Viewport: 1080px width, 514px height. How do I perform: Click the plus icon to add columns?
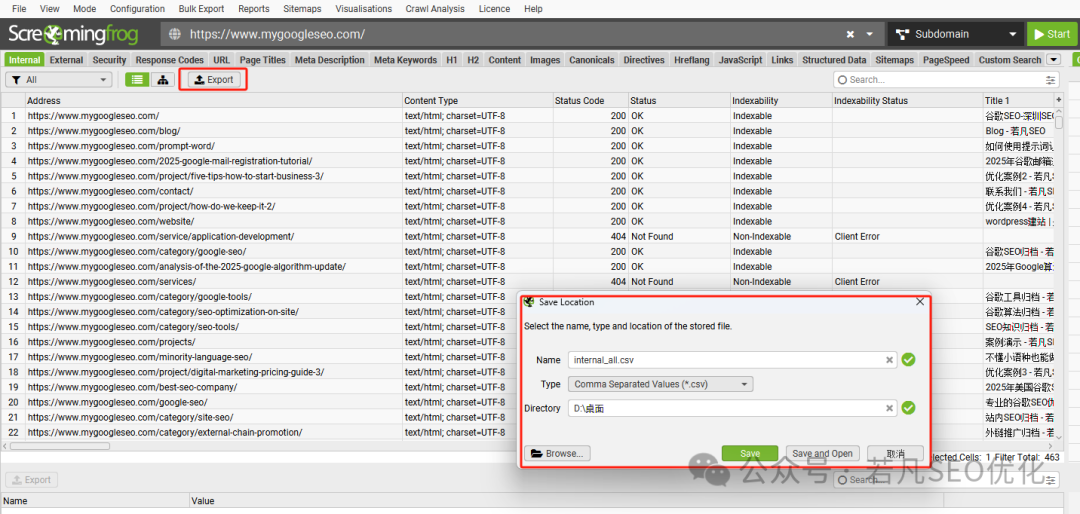click(x=1059, y=101)
